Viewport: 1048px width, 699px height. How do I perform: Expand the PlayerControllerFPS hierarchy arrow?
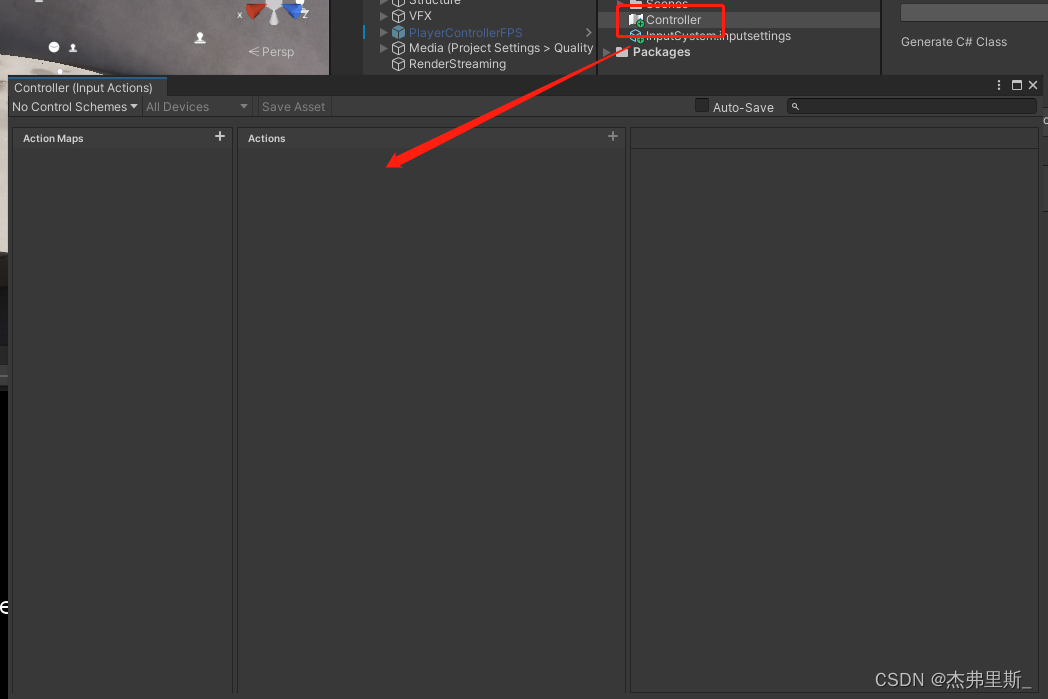(382, 32)
